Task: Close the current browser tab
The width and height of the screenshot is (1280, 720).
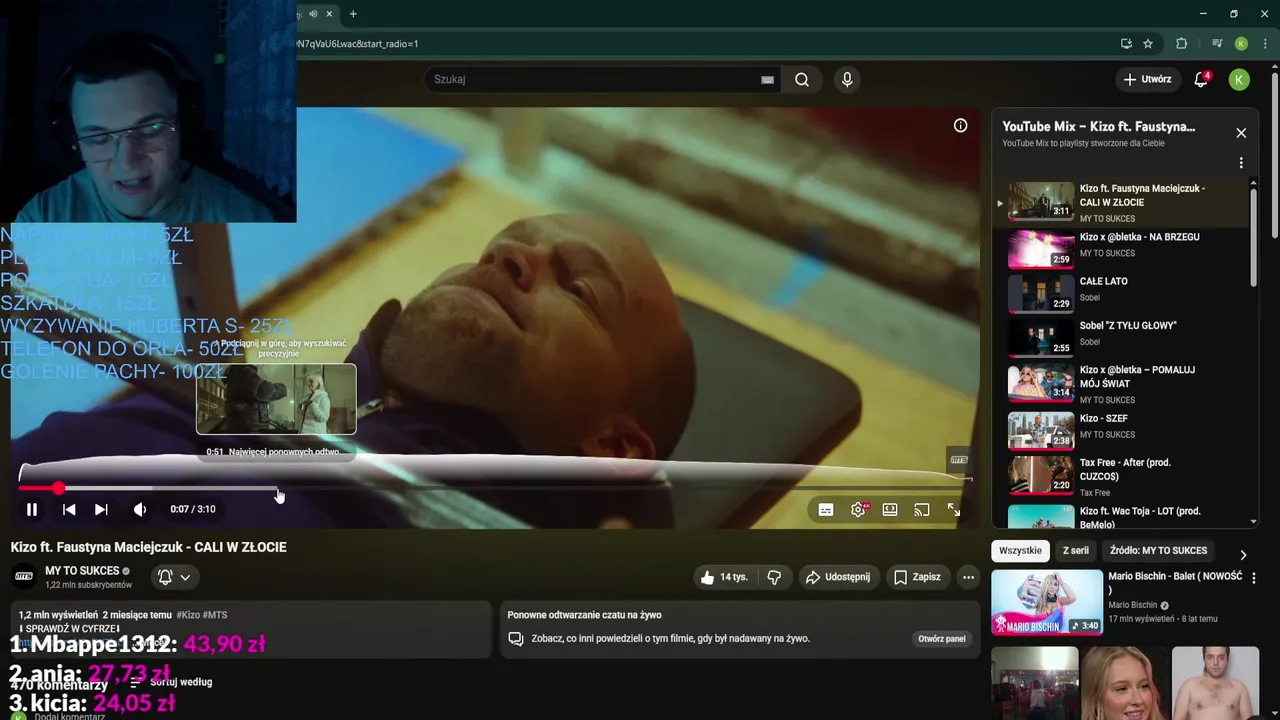Action: [330, 14]
